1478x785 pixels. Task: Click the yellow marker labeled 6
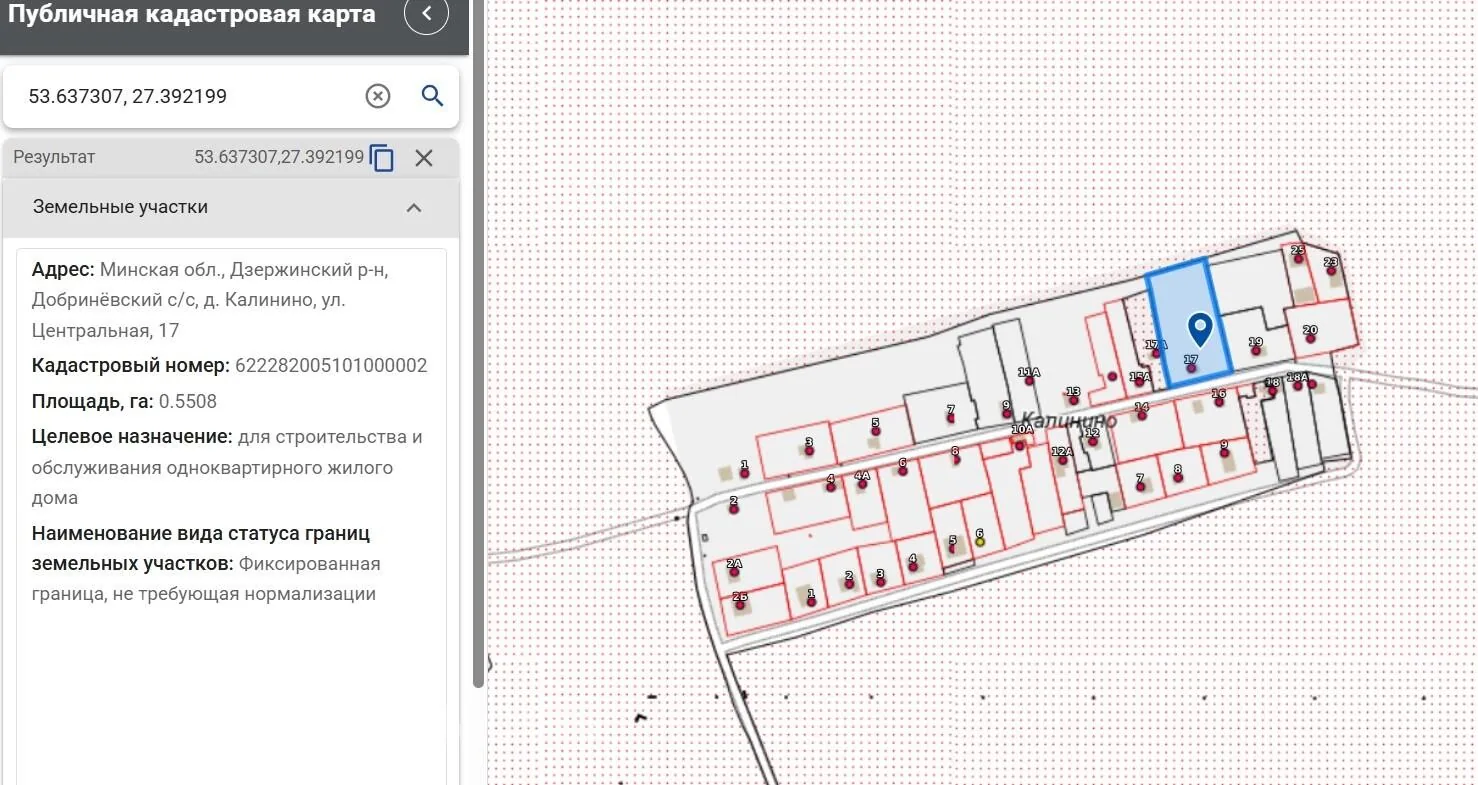(x=980, y=541)
